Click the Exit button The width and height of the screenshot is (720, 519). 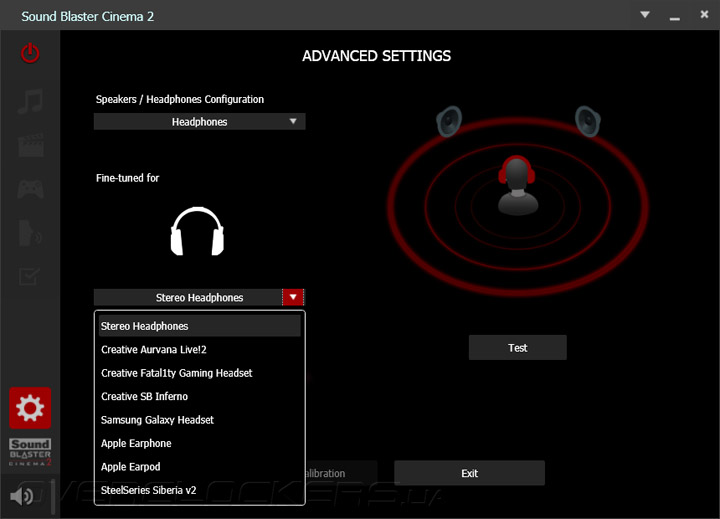coord(469,473)
